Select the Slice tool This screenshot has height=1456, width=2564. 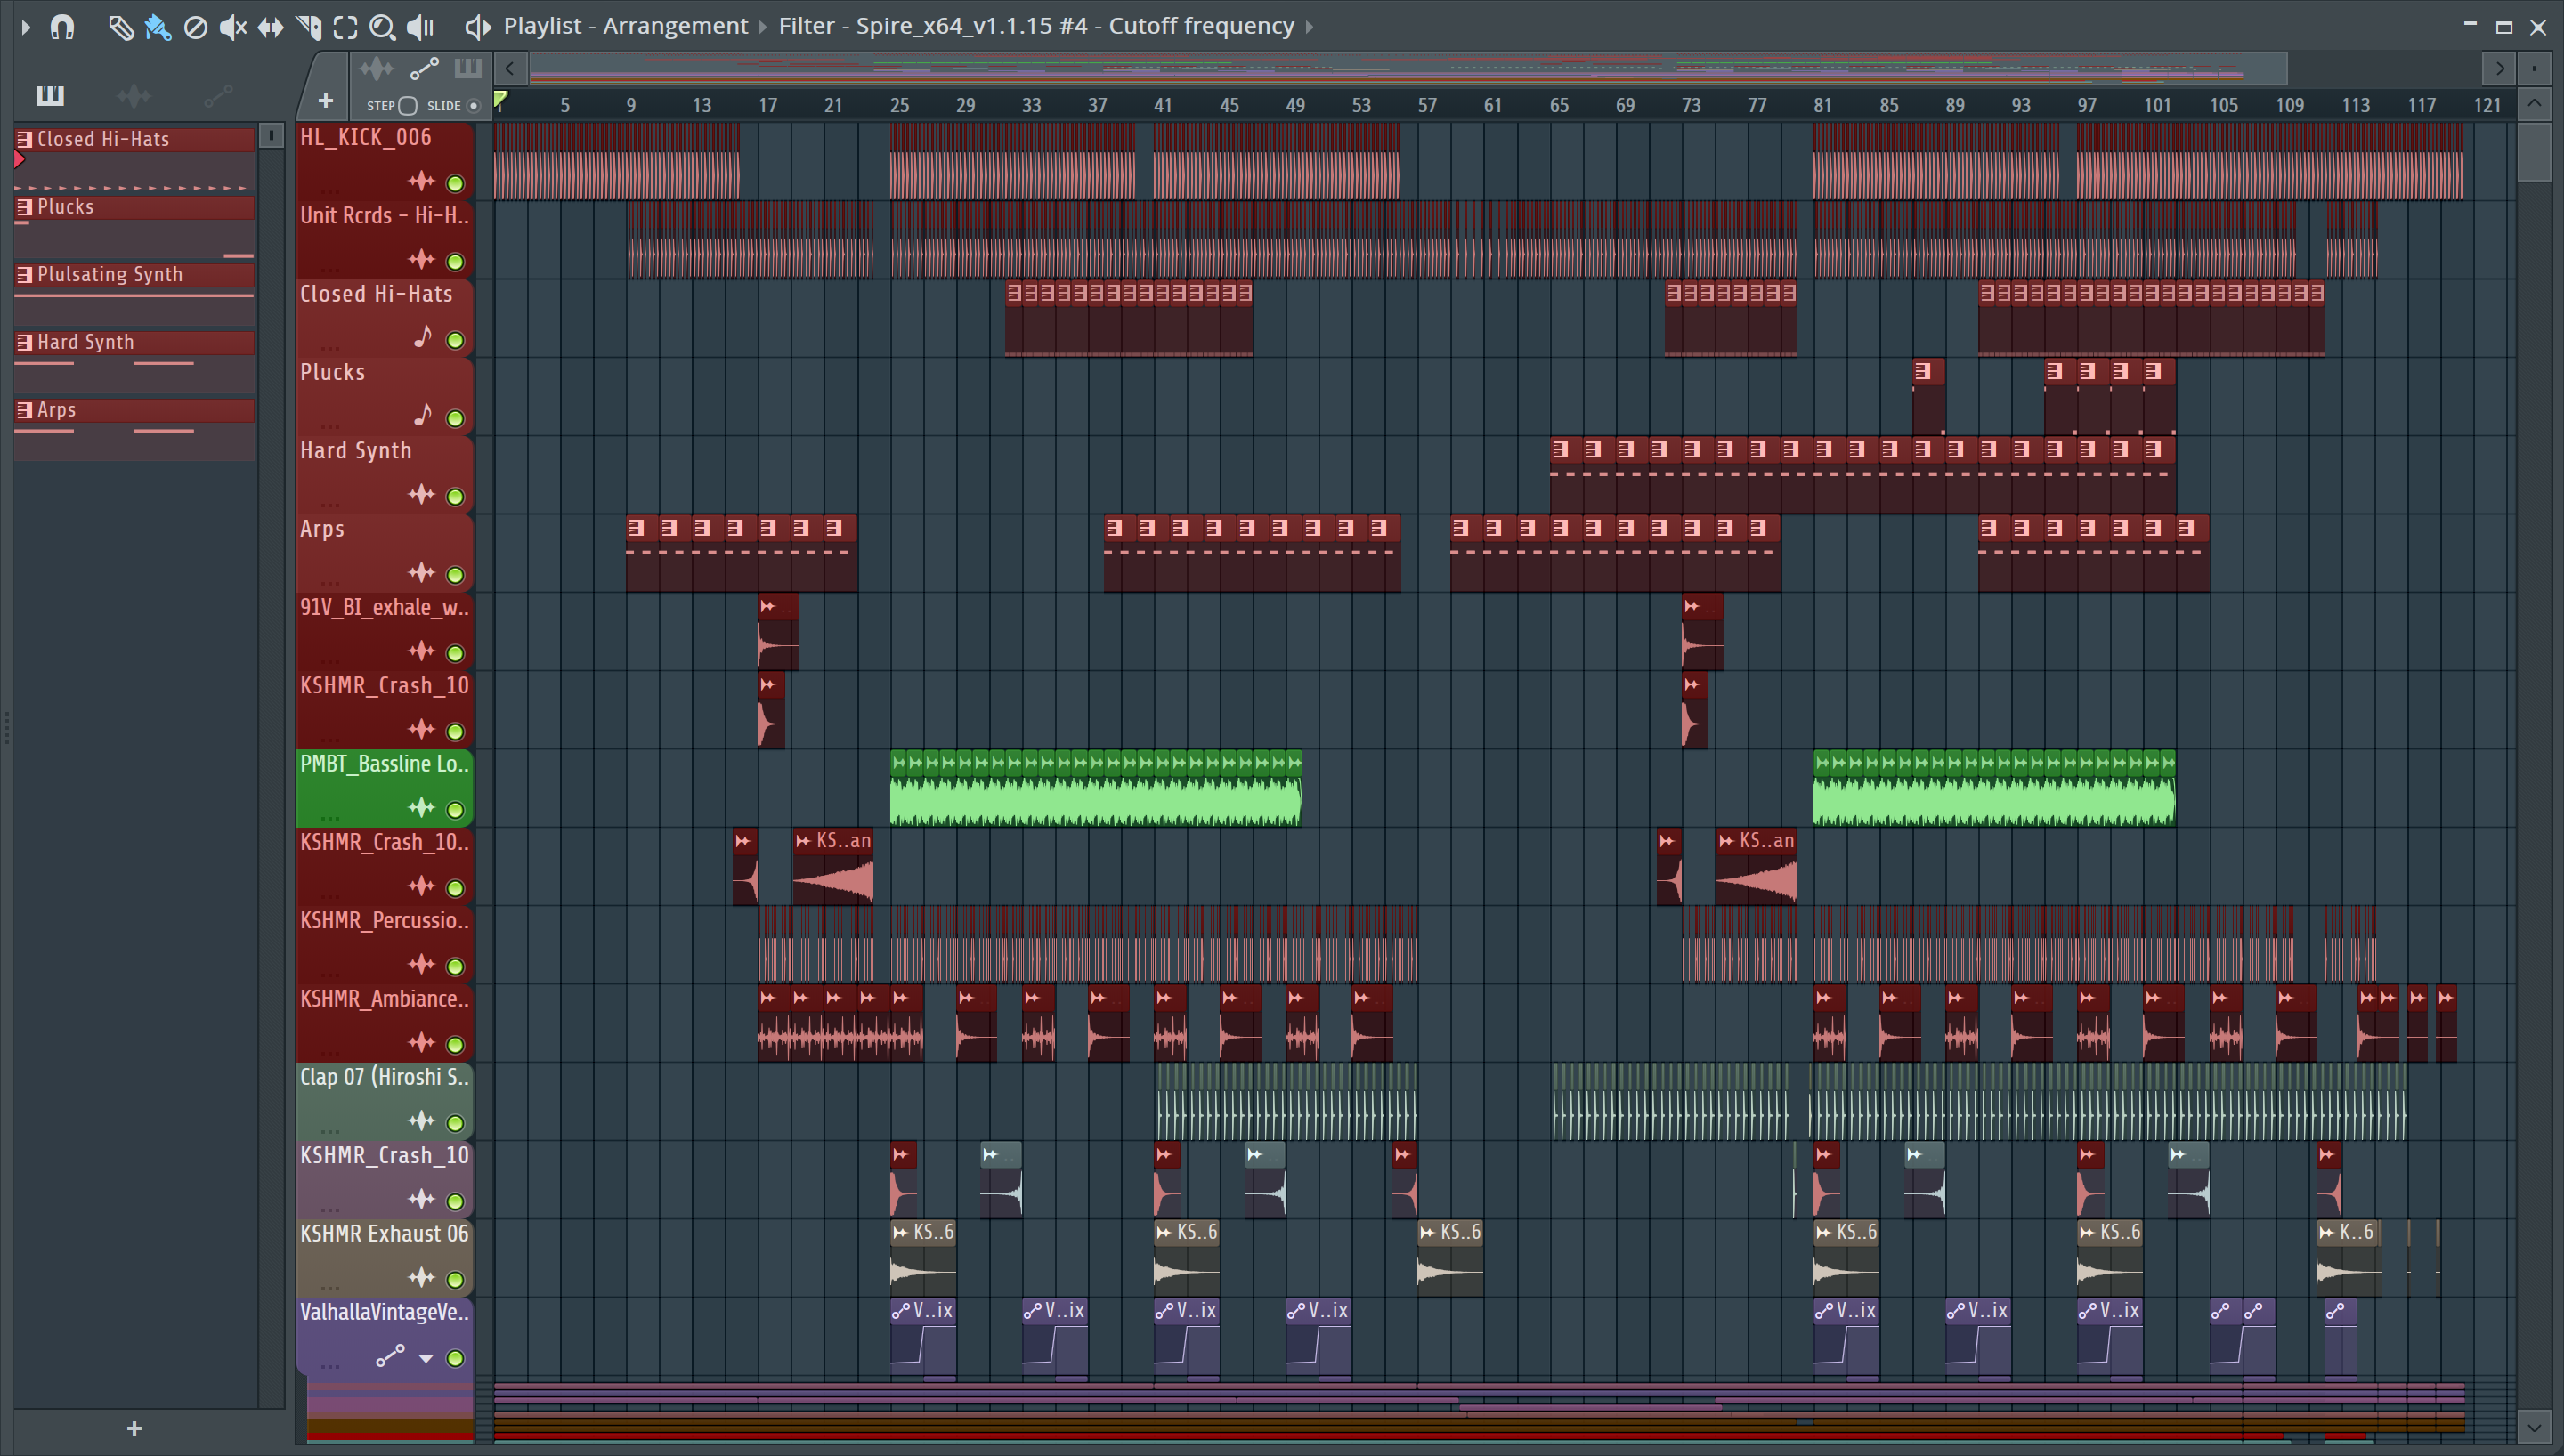pyautogui.click(x=308, y=27)
